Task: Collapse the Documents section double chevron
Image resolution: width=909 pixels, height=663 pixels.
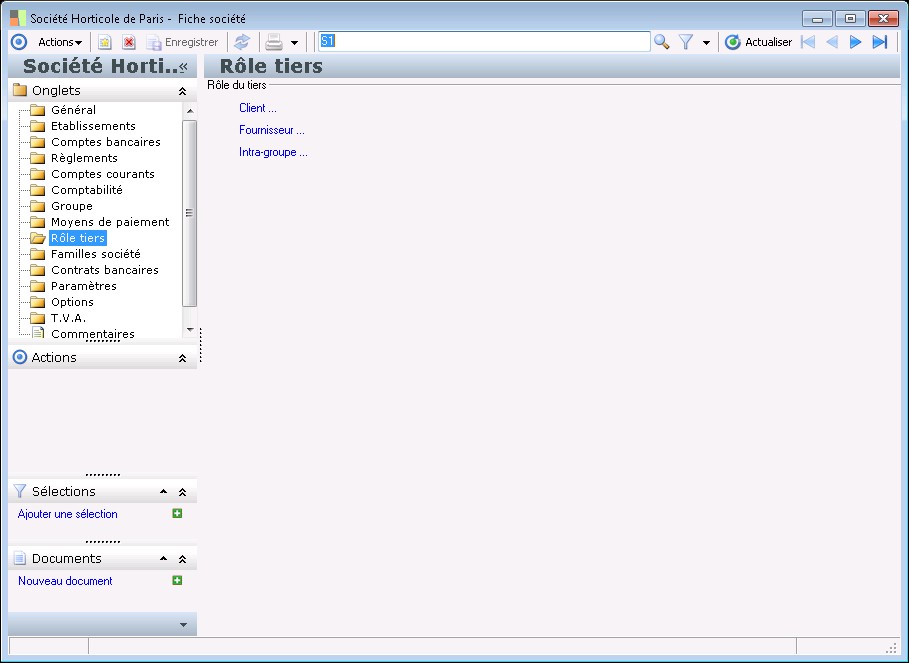Action: pyautogui.click(x=182, y=559)
